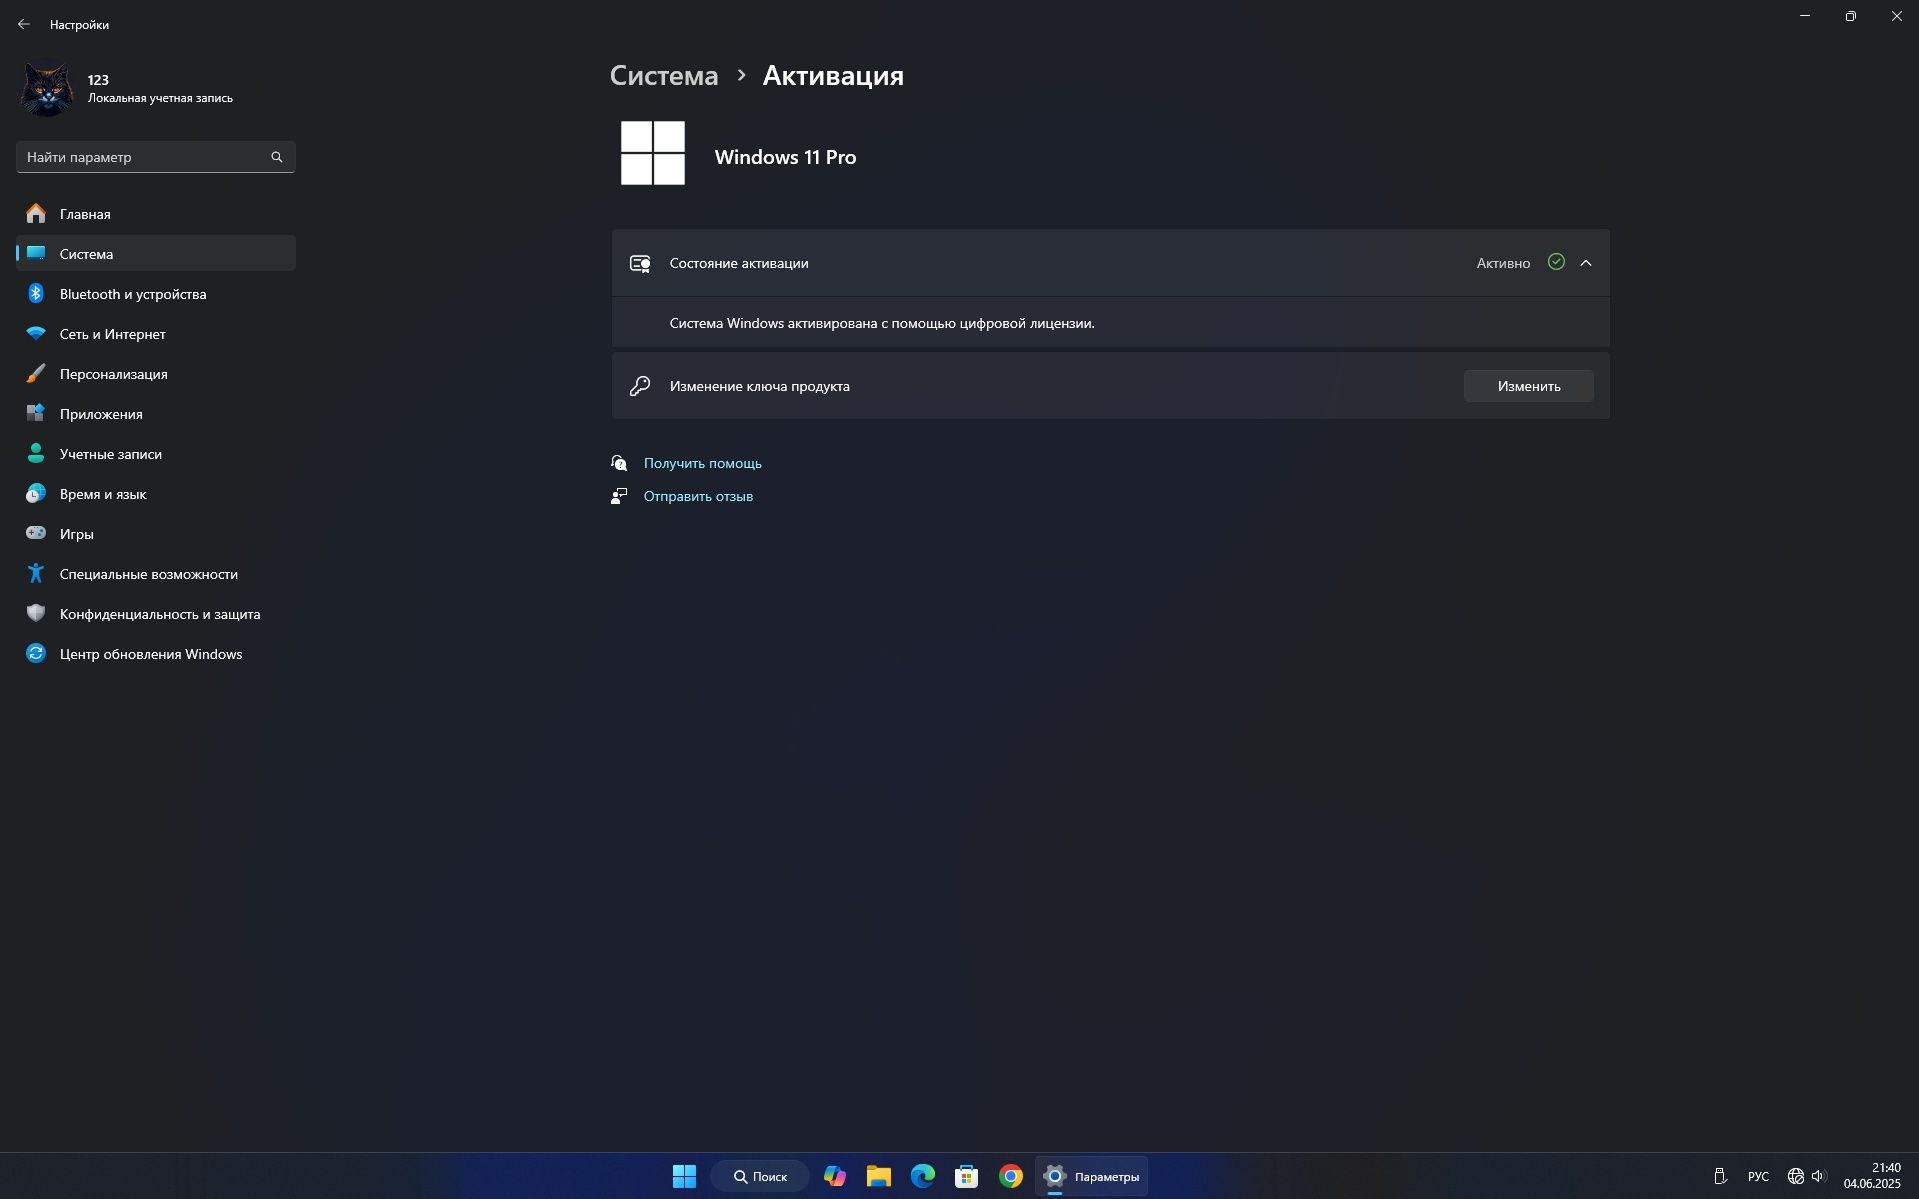Open Bluetooth и устройства settings
1919x1199 pixels.
point(156,294)
